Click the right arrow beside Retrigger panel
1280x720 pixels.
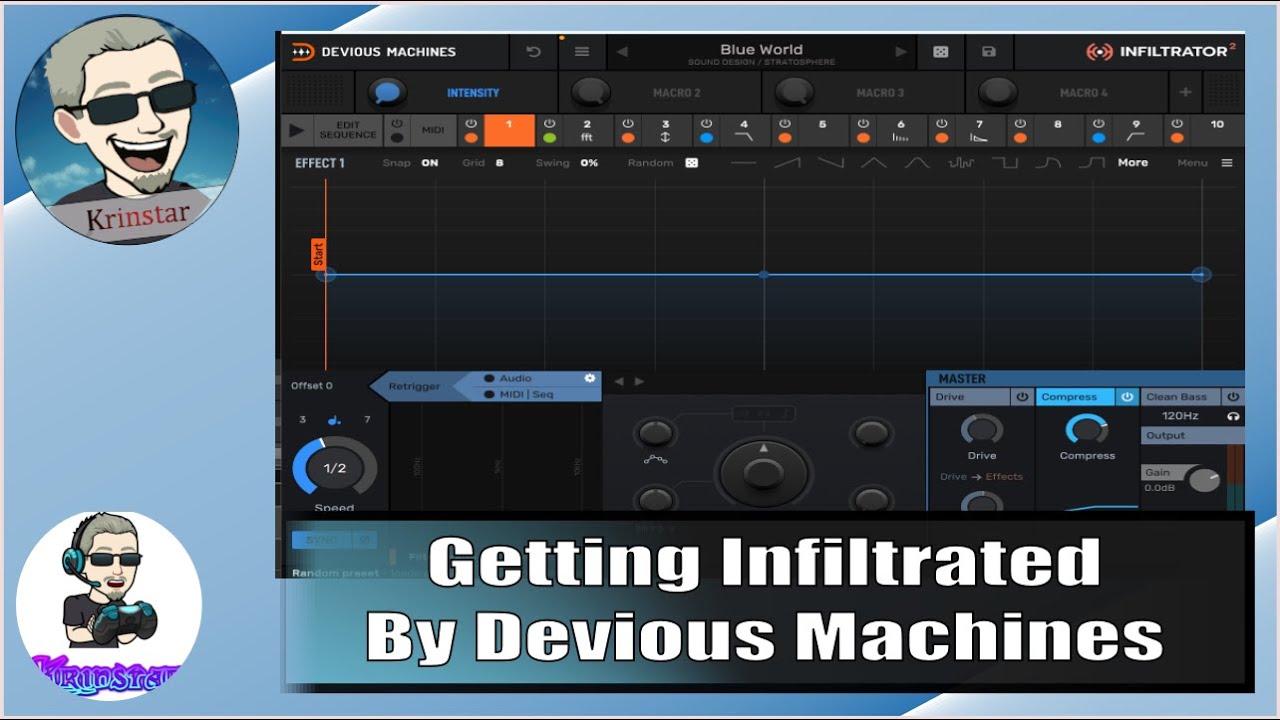[x=639, y=381]
